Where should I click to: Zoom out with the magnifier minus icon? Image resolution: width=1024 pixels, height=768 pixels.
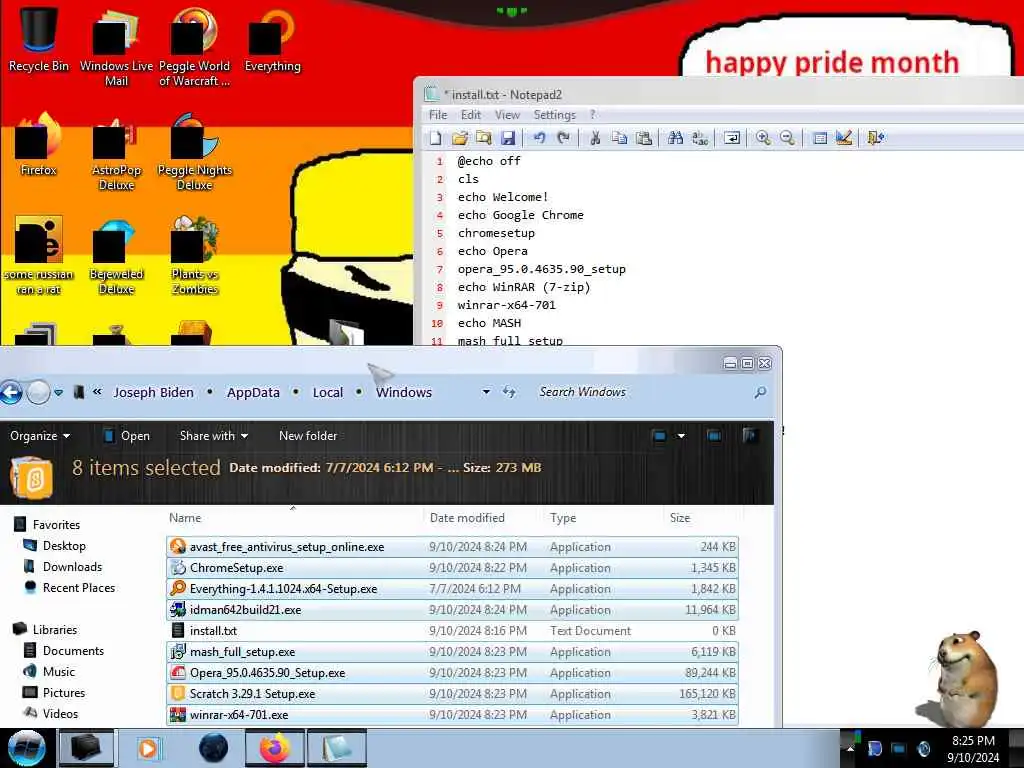pyautogui.click(x=787, y=138)
